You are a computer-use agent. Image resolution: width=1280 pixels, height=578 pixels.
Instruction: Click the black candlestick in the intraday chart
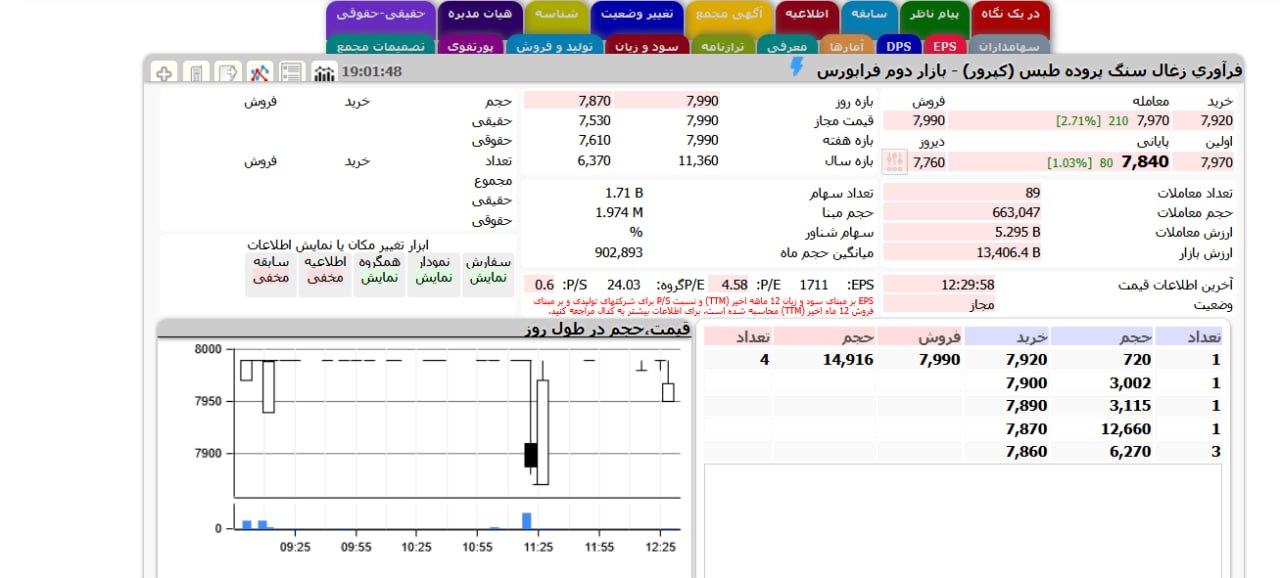coord(531,454)
